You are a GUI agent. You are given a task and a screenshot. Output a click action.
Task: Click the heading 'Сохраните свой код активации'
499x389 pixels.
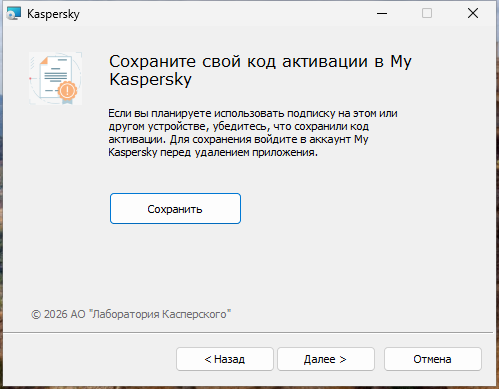tap(238, 62)
